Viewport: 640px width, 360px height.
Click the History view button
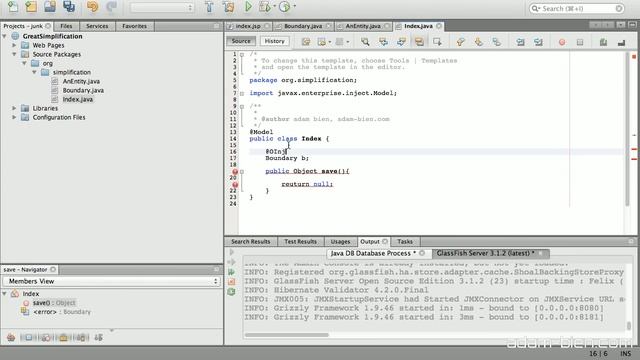coord(274,41)
